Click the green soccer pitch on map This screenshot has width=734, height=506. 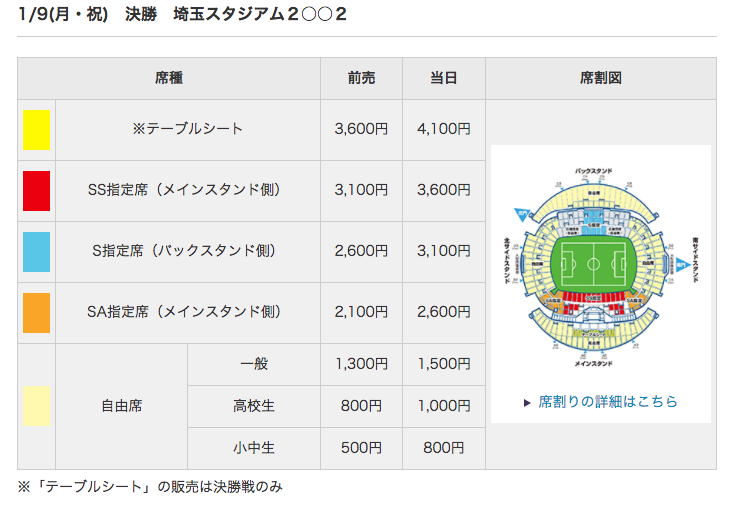tap(594, 264)
